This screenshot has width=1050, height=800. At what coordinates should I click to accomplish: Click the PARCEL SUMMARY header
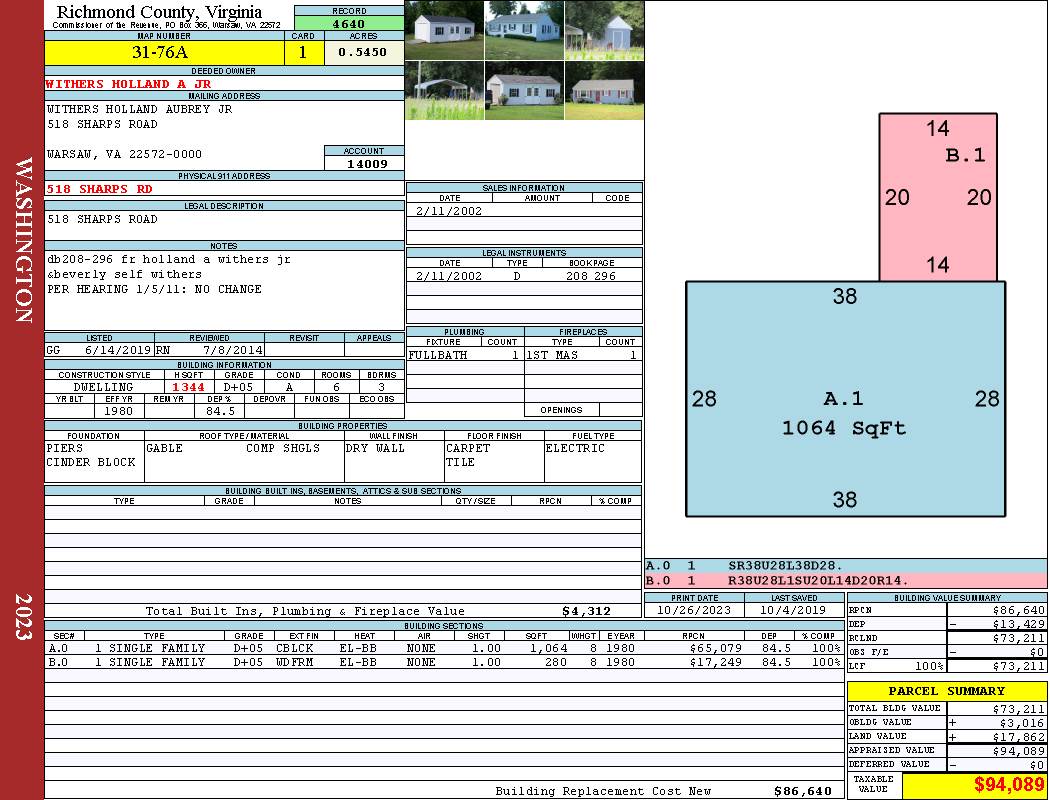pos(946,691)
